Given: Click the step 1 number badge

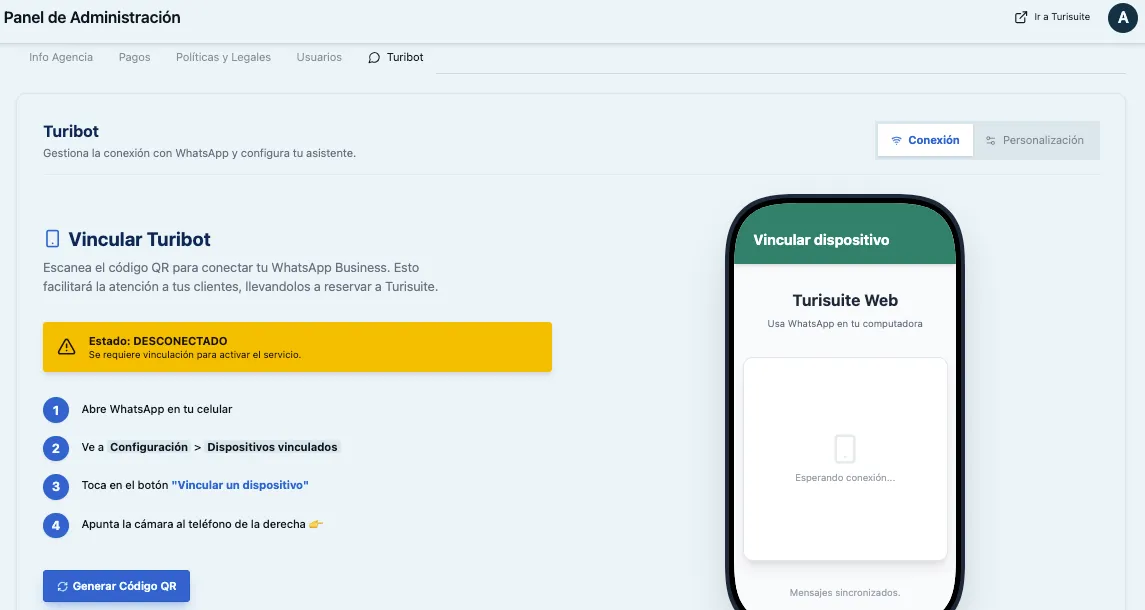Looking at the screenshot, I should (x=55, y=410).
